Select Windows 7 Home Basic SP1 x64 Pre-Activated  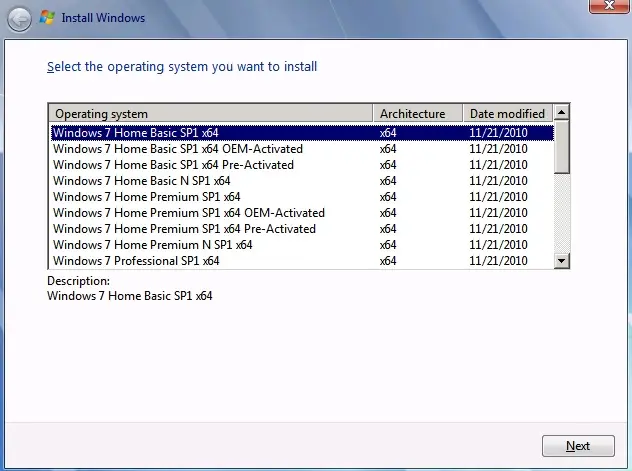(x=302, y=165)
